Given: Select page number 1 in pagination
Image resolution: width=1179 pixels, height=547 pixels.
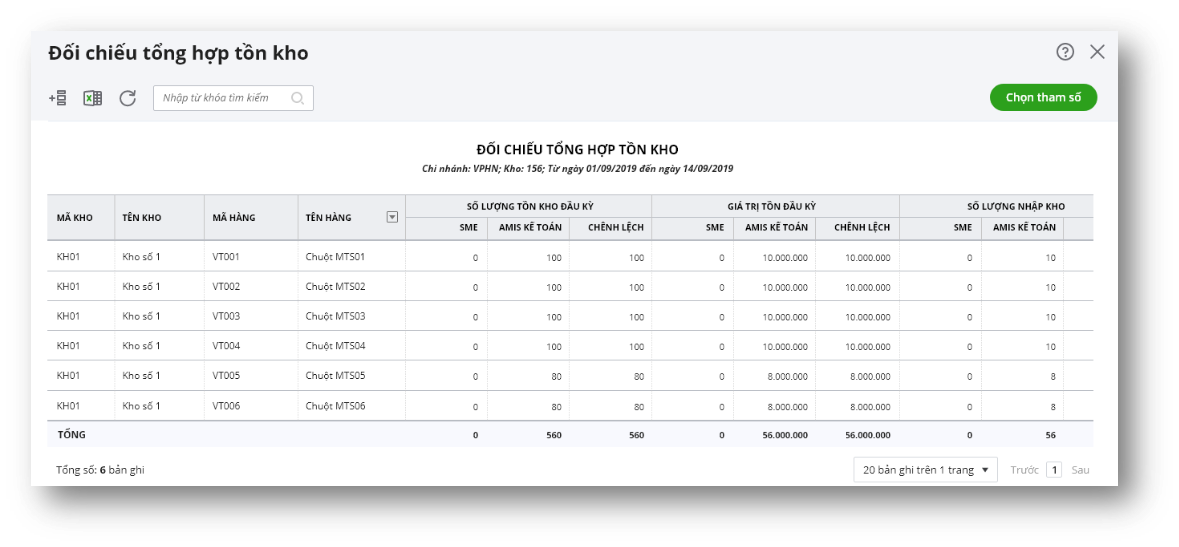Looking at the screenshot, I should [x=1055, y=470].
